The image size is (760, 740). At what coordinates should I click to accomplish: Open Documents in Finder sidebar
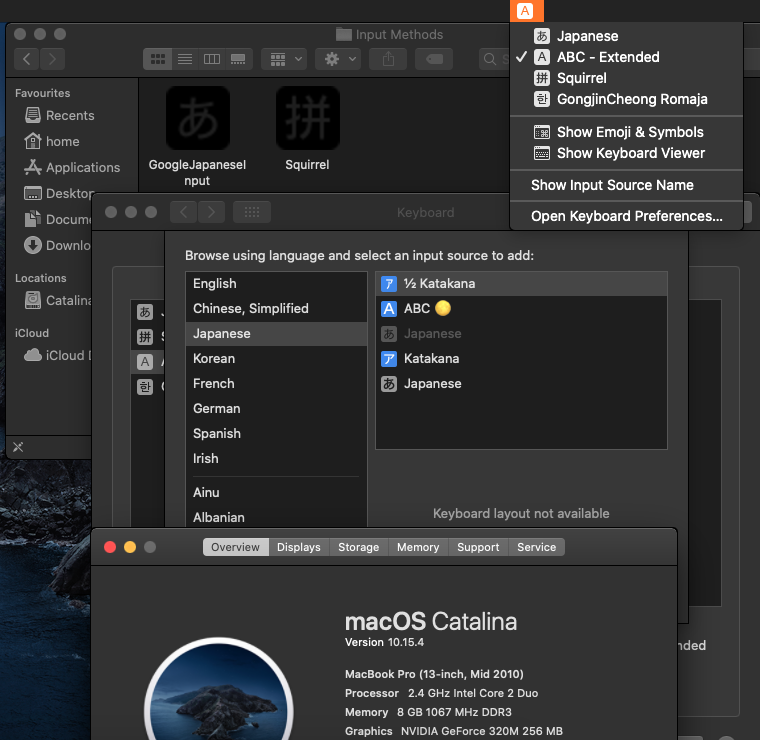(x=57, y=220)
